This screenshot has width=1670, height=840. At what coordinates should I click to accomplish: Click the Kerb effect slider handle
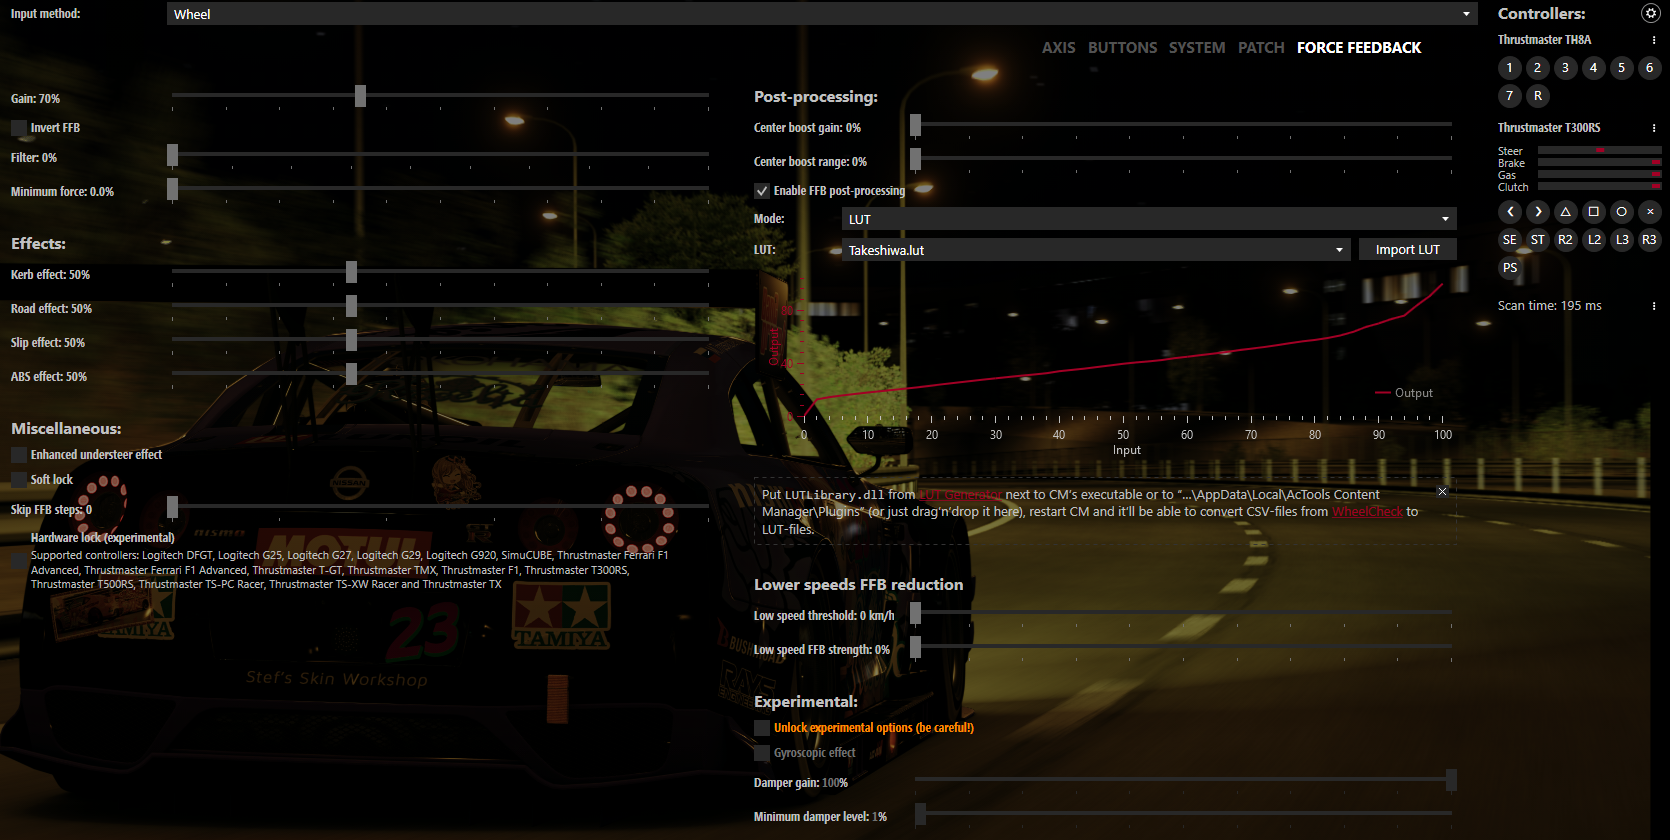point(351,272)
